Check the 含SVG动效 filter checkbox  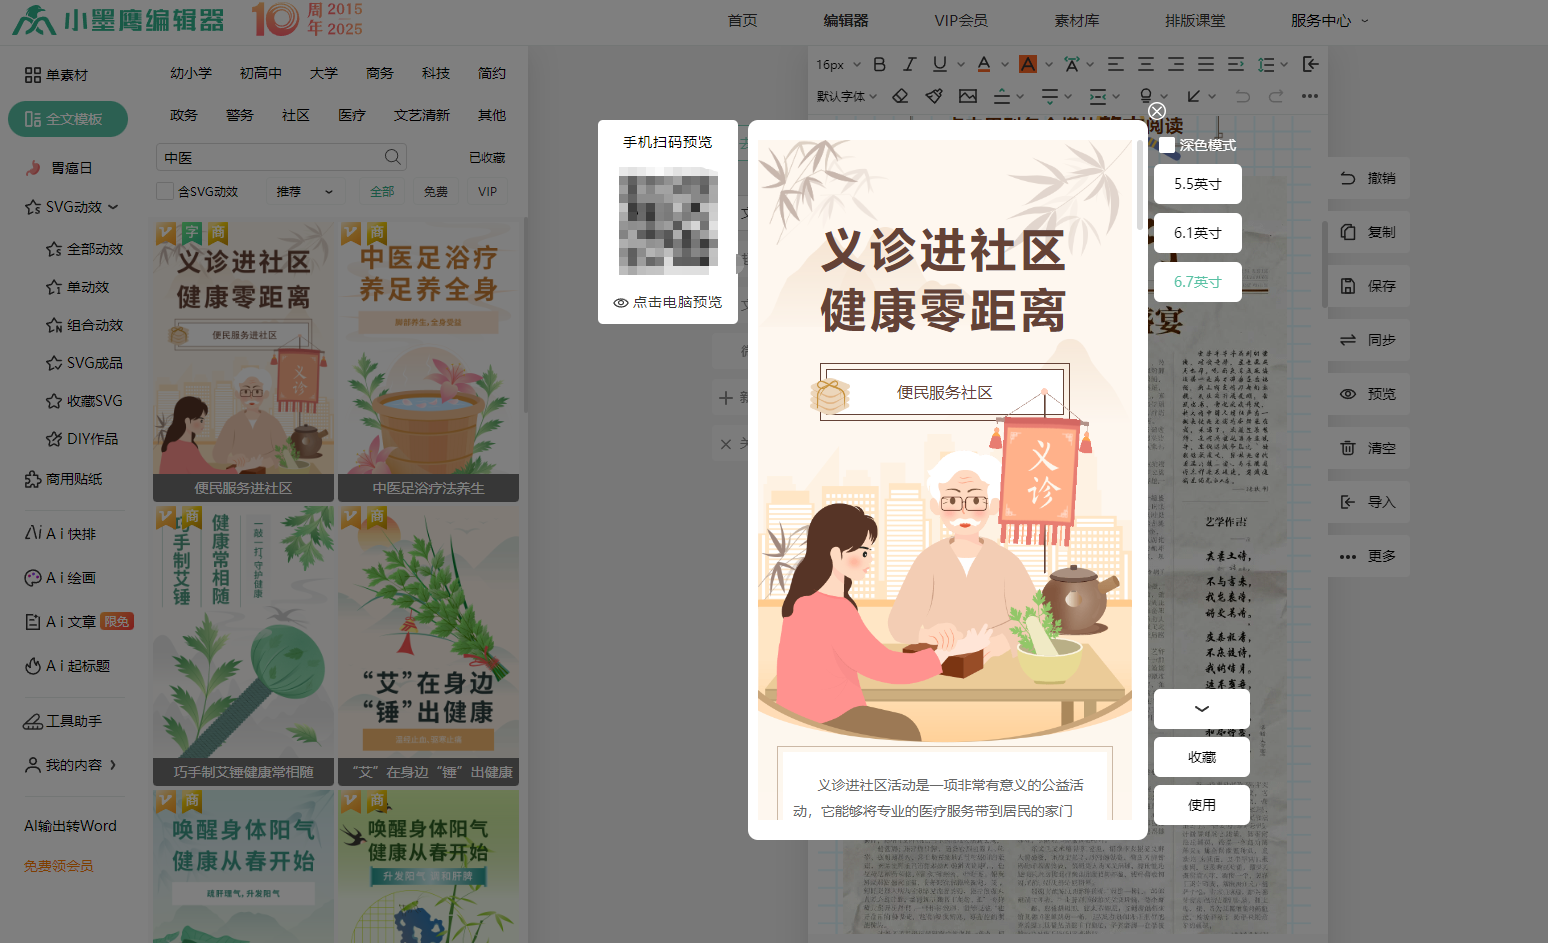tap(166, 191)
